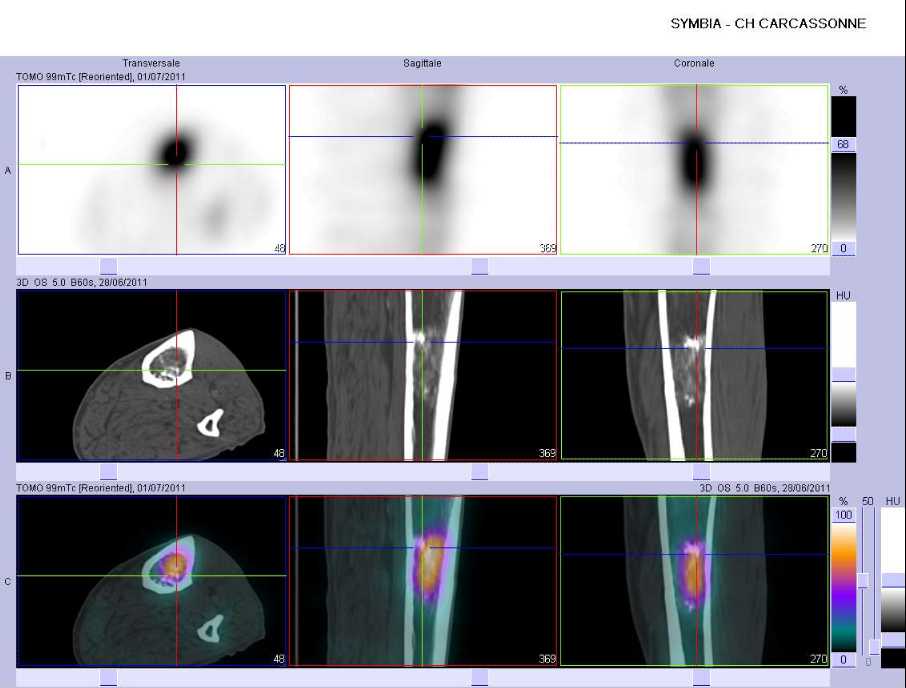
Task: Click slice slider thumb under row C coronal
Action: (x=701, y=677)
